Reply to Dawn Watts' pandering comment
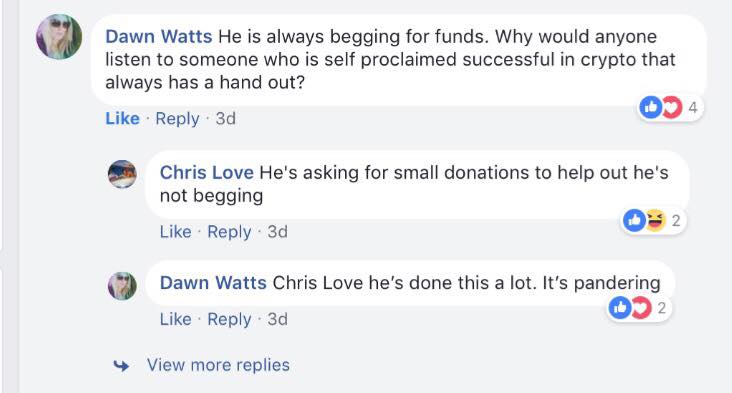 pos(229,319)
